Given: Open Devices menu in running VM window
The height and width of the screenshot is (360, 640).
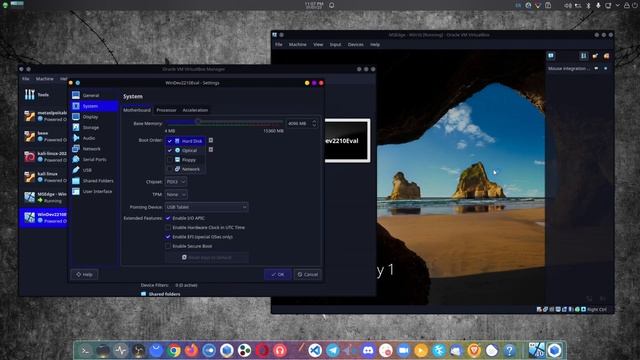Looking at the screenshot, I should coord(356,44).
